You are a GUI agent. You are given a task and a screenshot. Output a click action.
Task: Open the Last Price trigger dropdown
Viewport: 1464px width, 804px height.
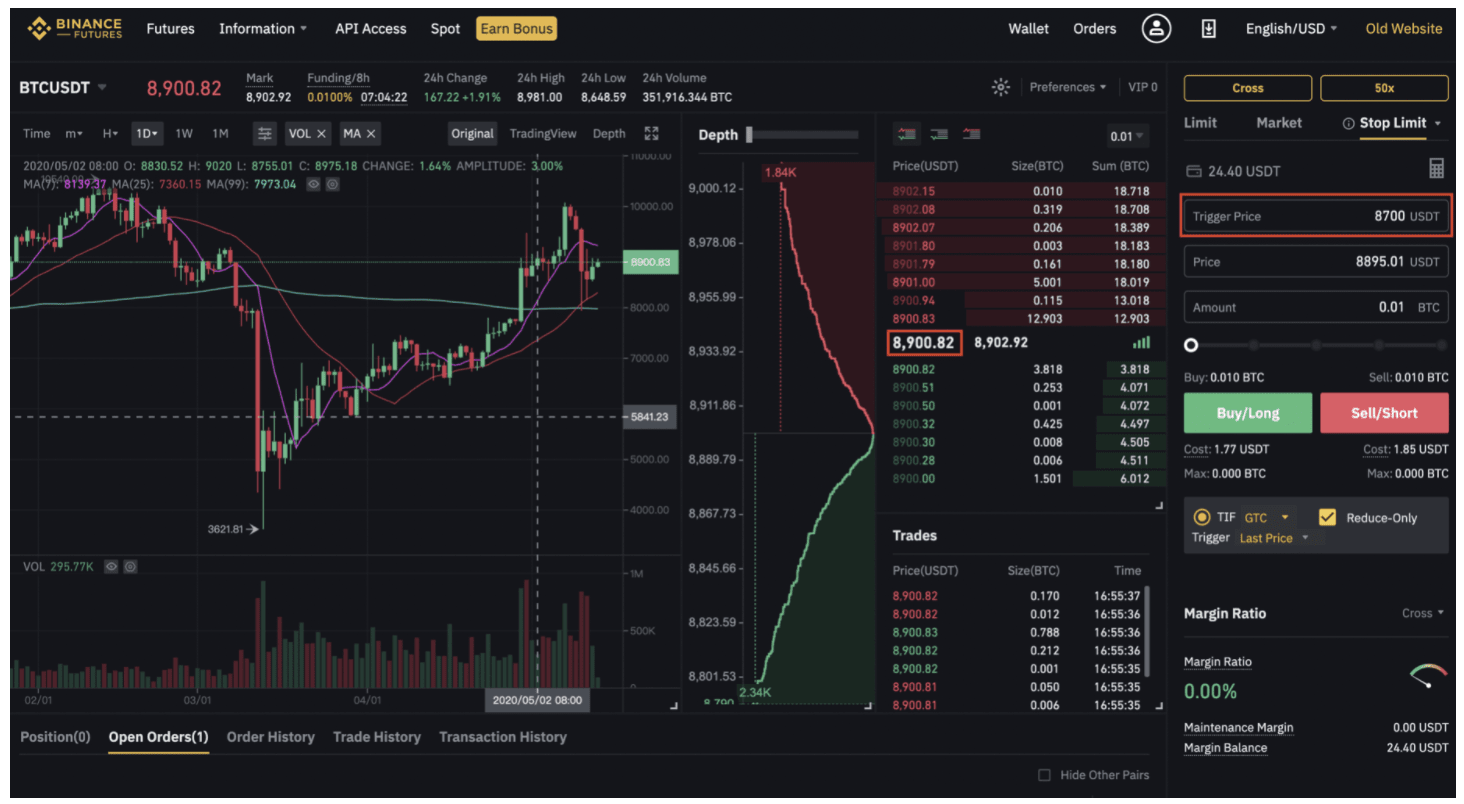pyautogui.click(x=1274, y=538)
